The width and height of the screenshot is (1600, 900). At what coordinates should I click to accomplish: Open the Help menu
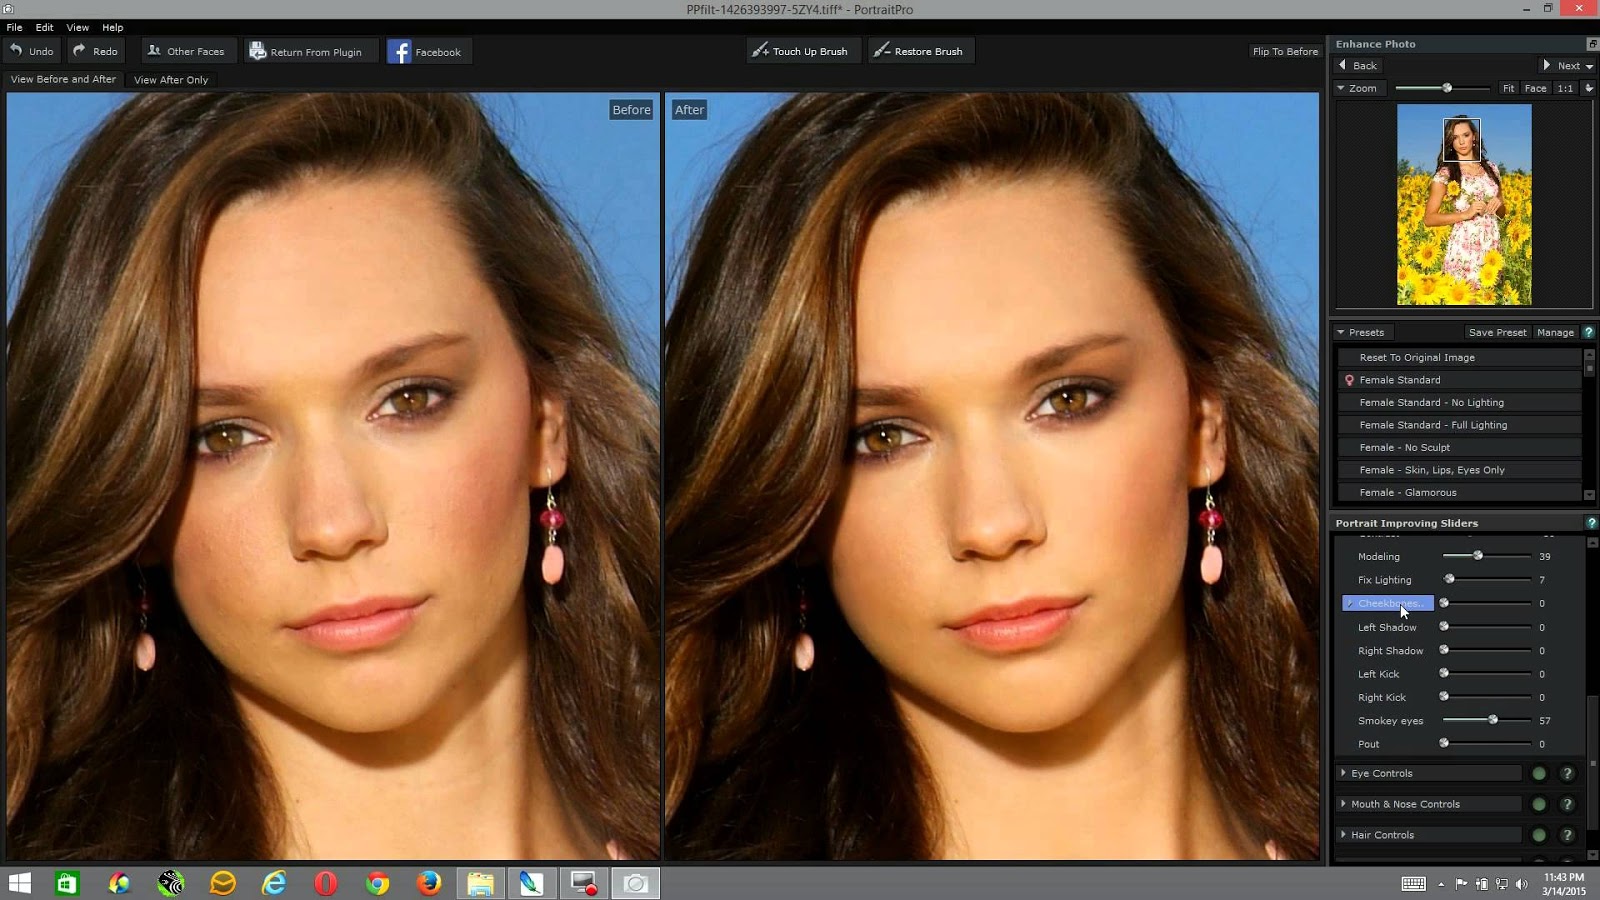[x=113, y=27]
